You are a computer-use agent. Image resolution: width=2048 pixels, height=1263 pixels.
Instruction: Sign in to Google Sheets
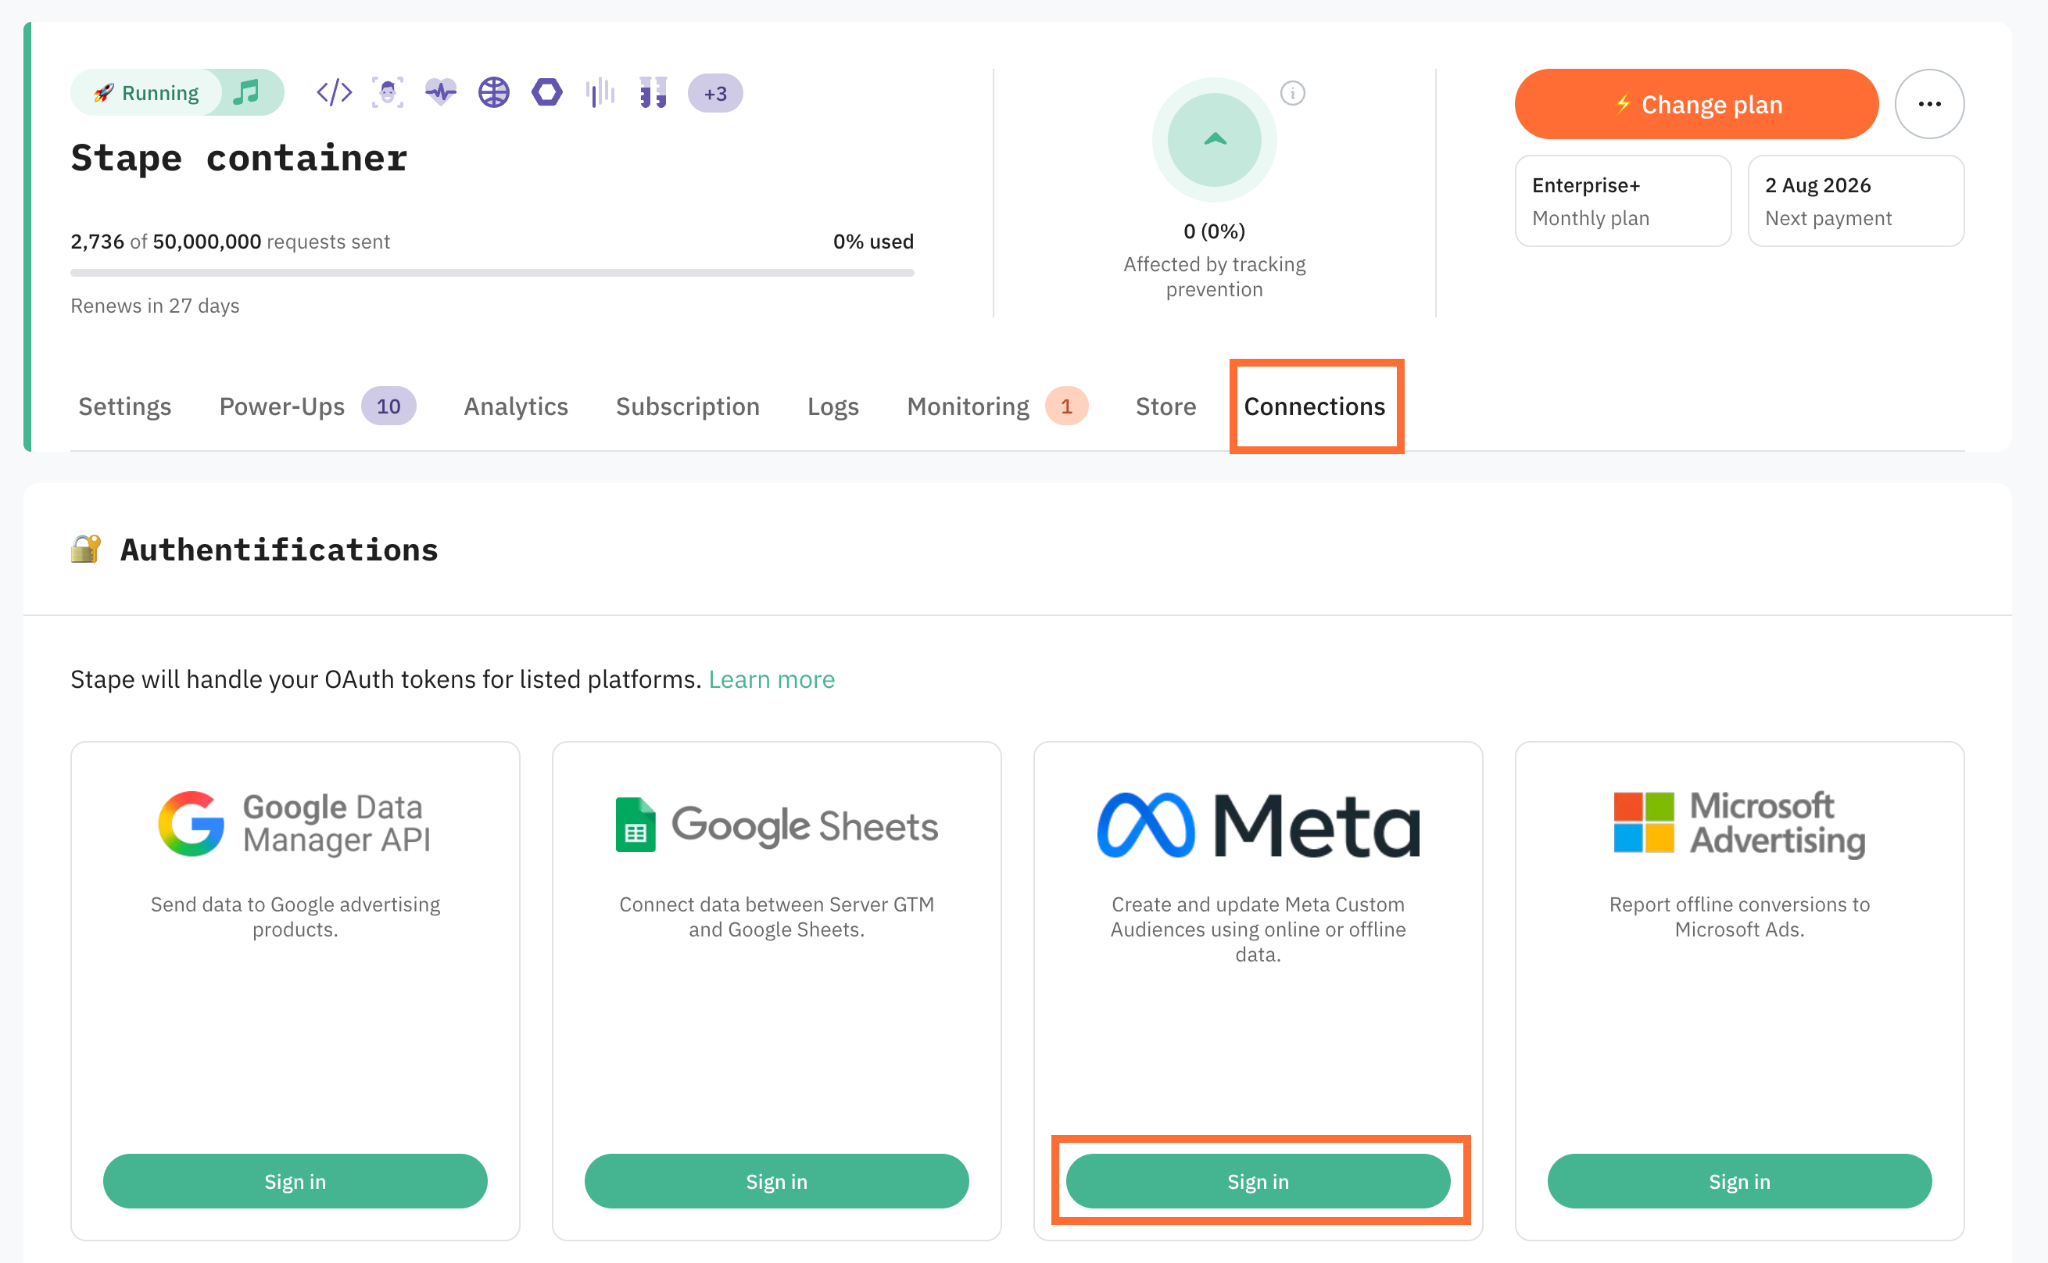777,1181
